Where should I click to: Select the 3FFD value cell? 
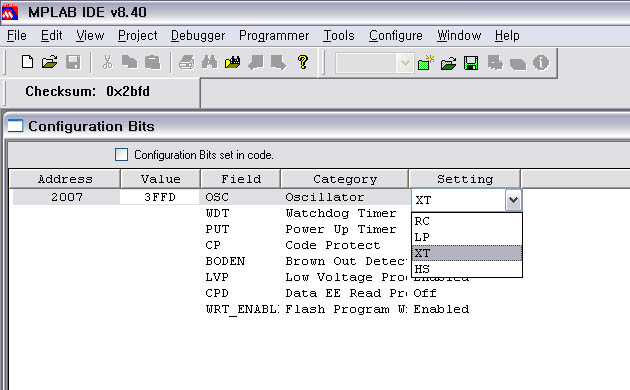(160, 197)
